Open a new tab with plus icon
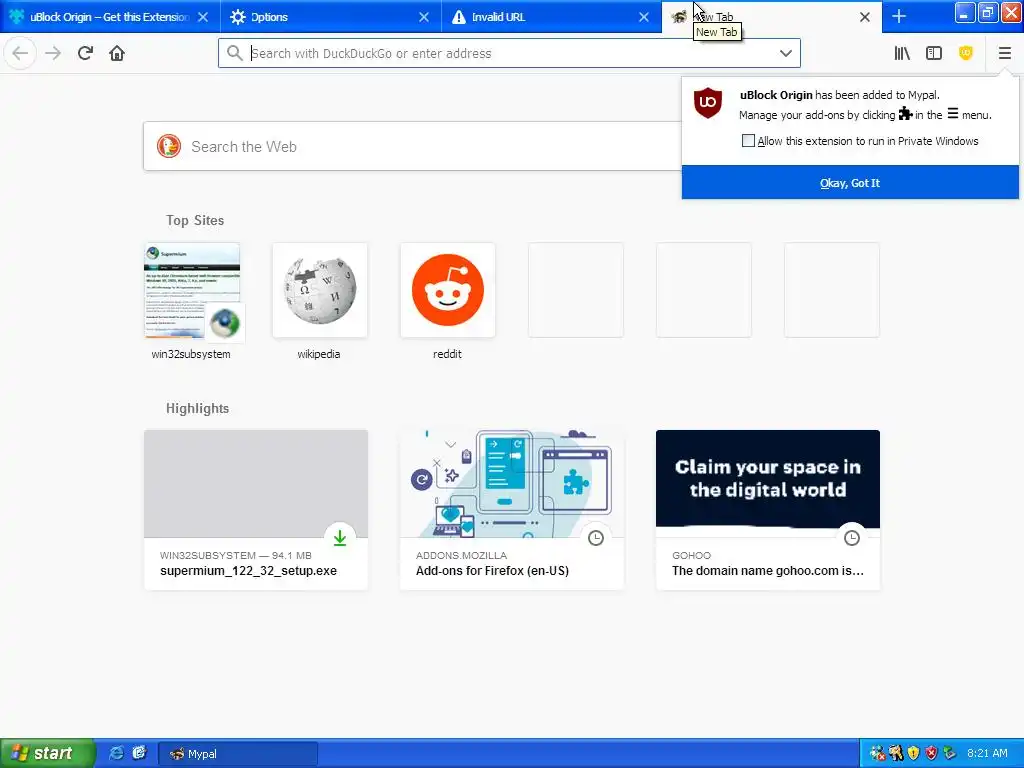 tap(899, 16)
